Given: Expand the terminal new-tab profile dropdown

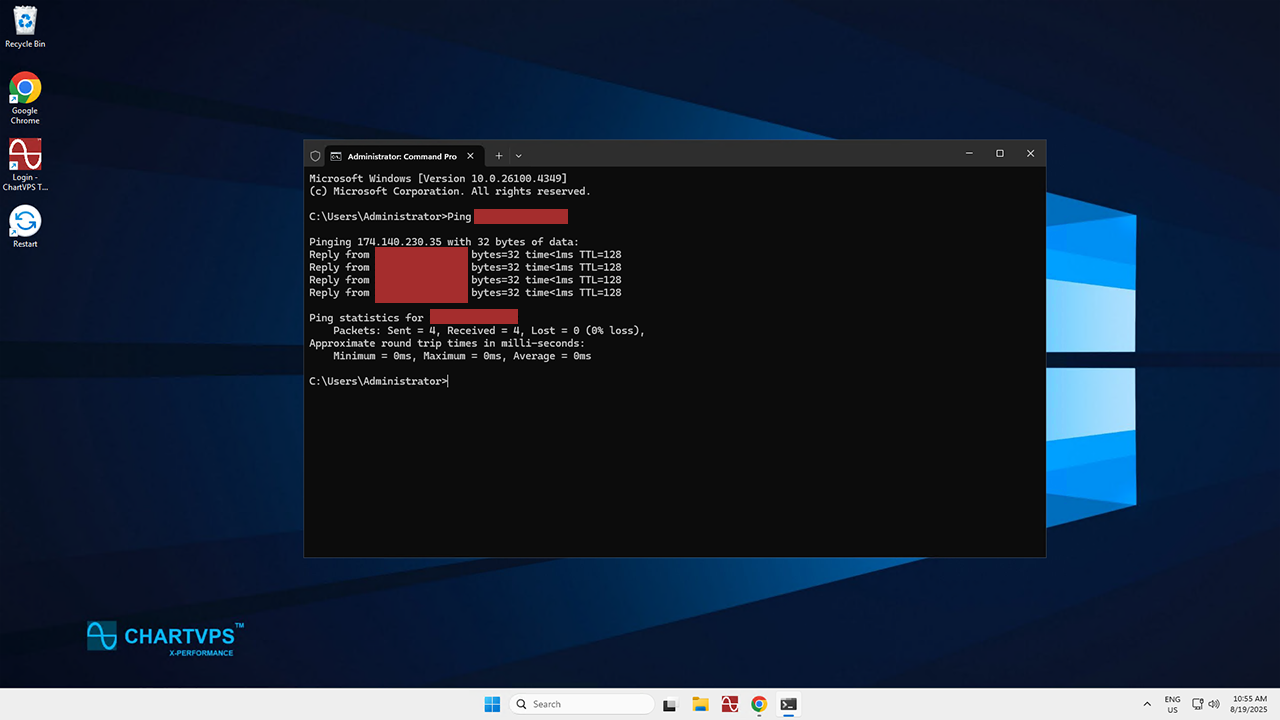Looking at the screenshot, I should (518, 156).
